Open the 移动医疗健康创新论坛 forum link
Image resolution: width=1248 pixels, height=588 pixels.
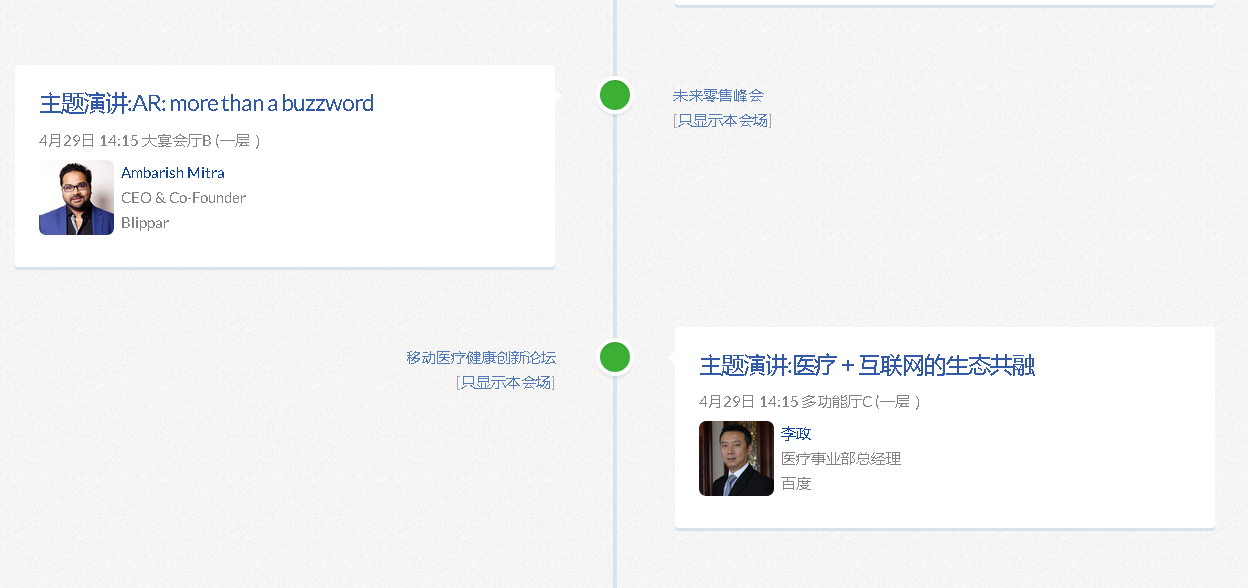coord(481,357)
